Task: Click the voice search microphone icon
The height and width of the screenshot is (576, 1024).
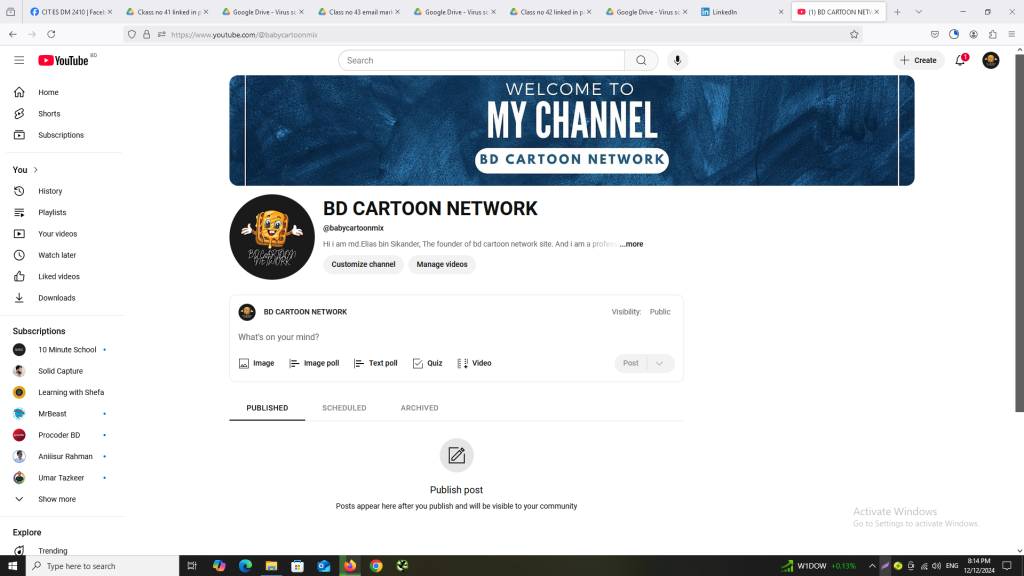Action: click(x=677, y=60)
